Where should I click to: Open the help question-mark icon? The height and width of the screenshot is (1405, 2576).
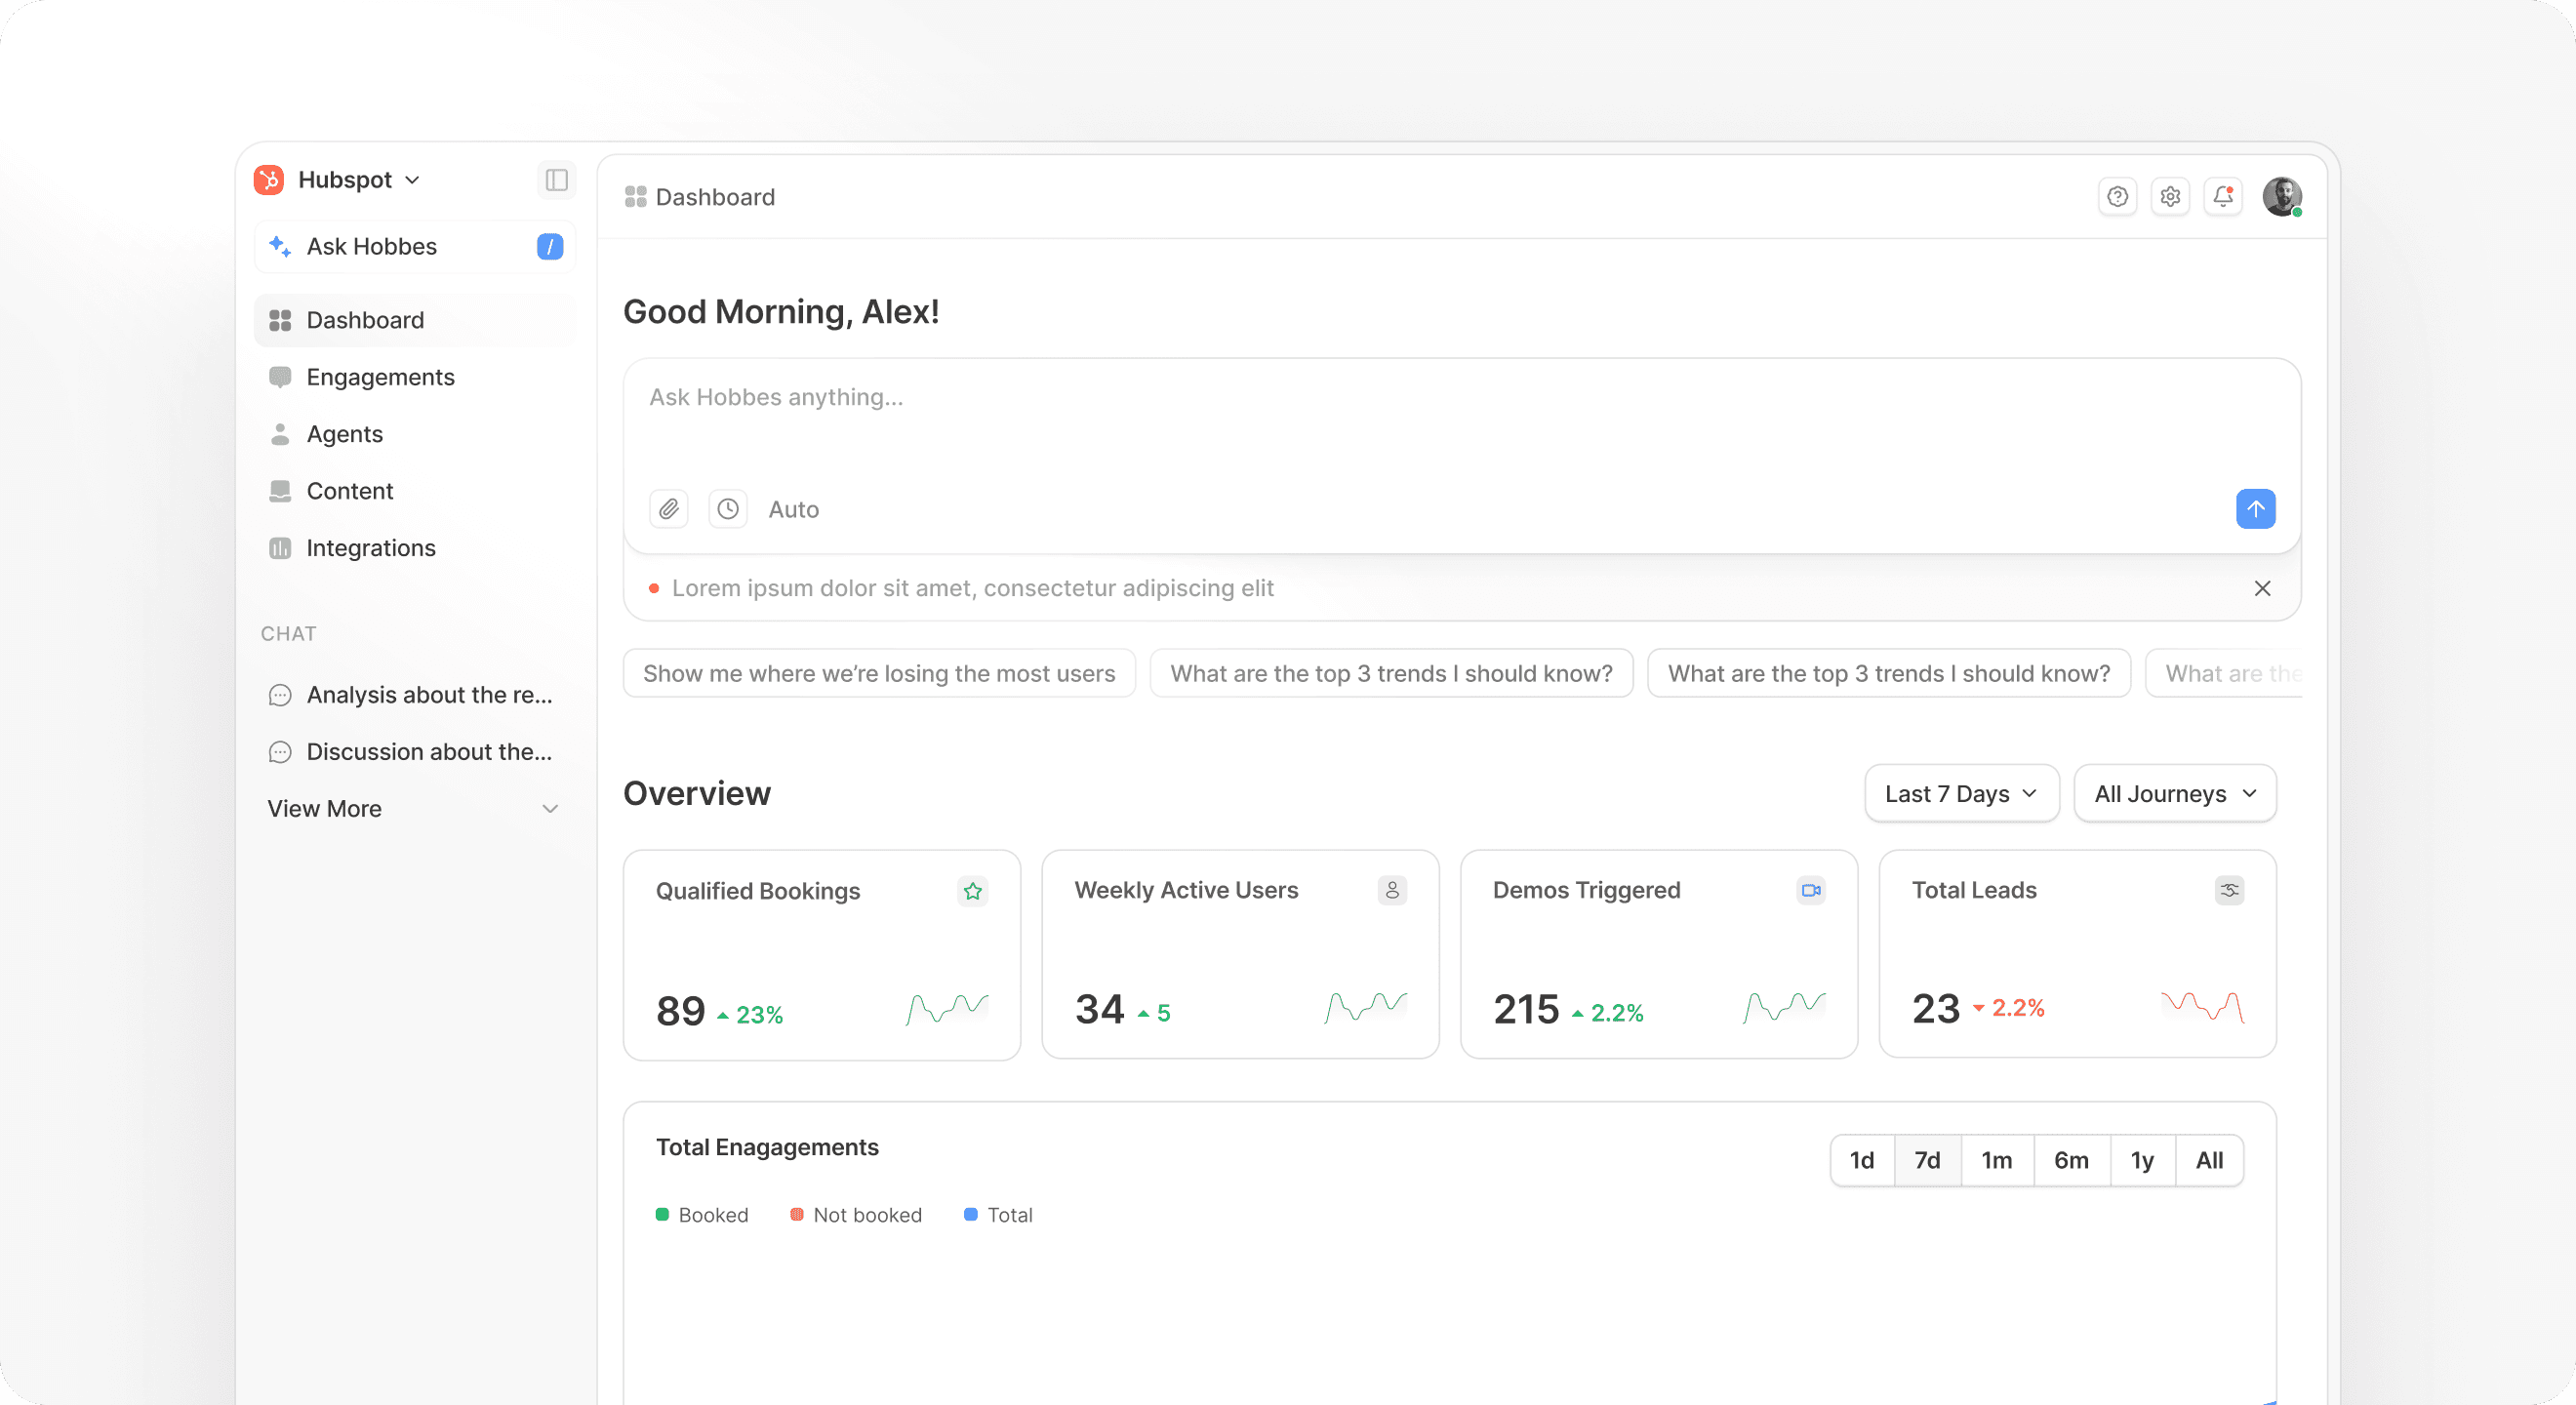click(2117, 197)
